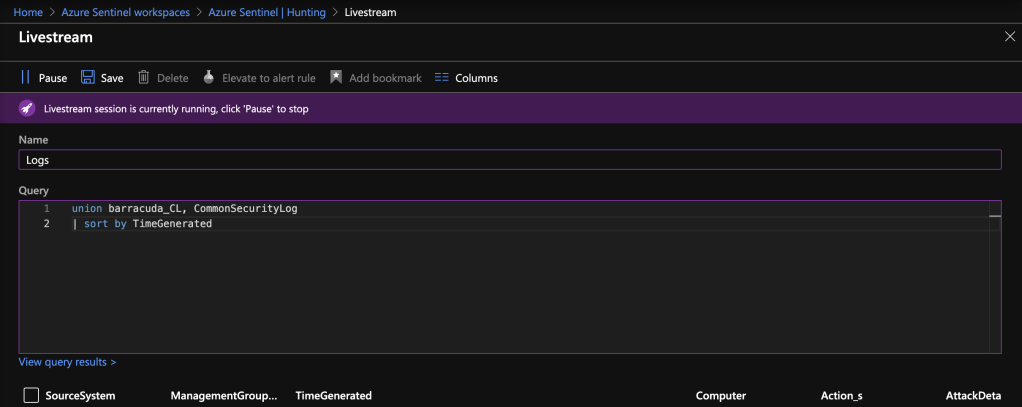Click the View query results link
1022x407 pixels.
(x=67, y=361)
